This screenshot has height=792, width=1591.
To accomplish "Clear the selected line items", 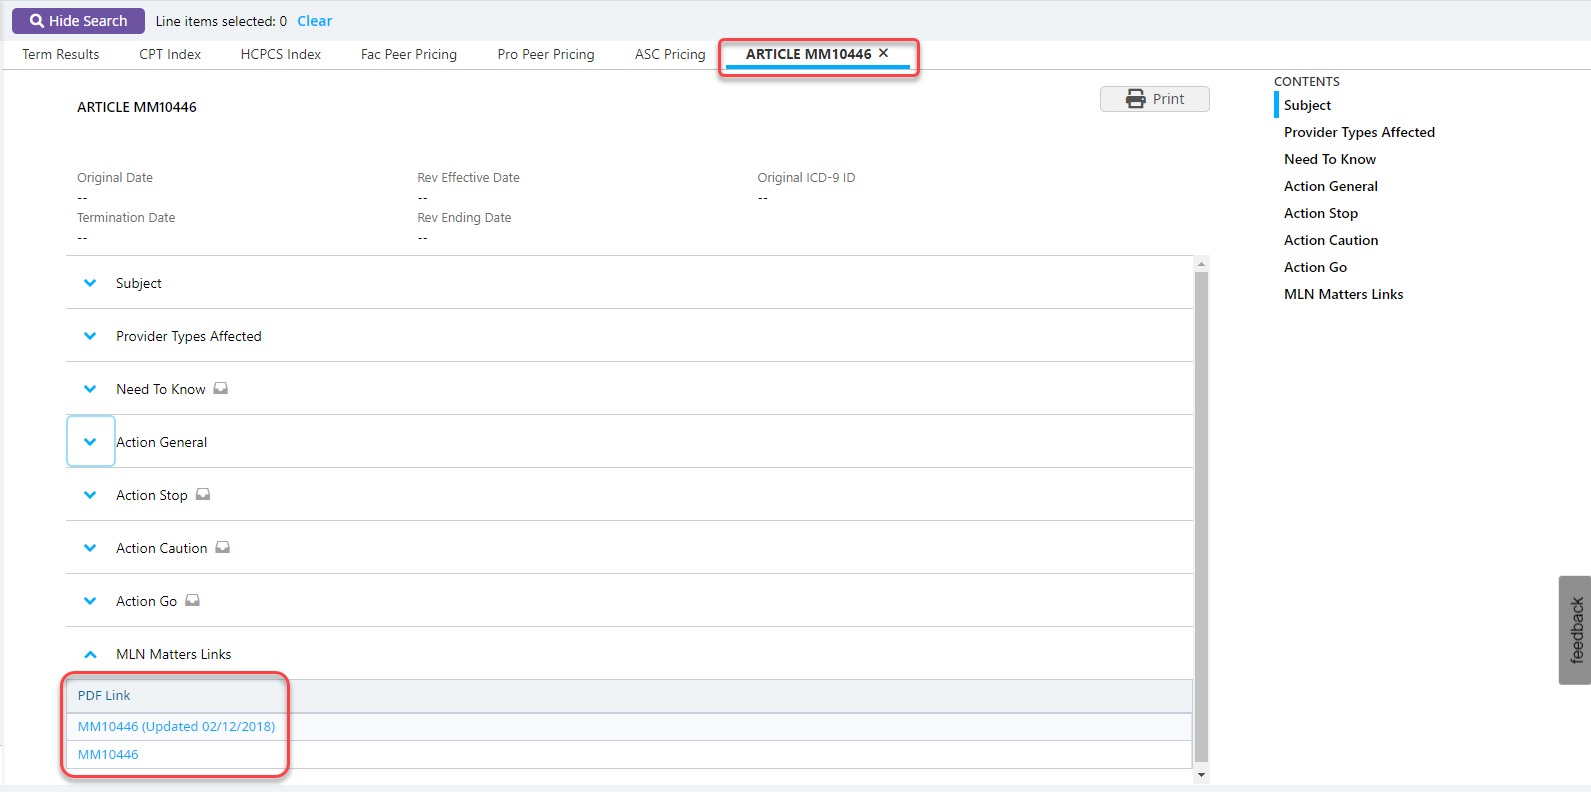I will (314, 21).
